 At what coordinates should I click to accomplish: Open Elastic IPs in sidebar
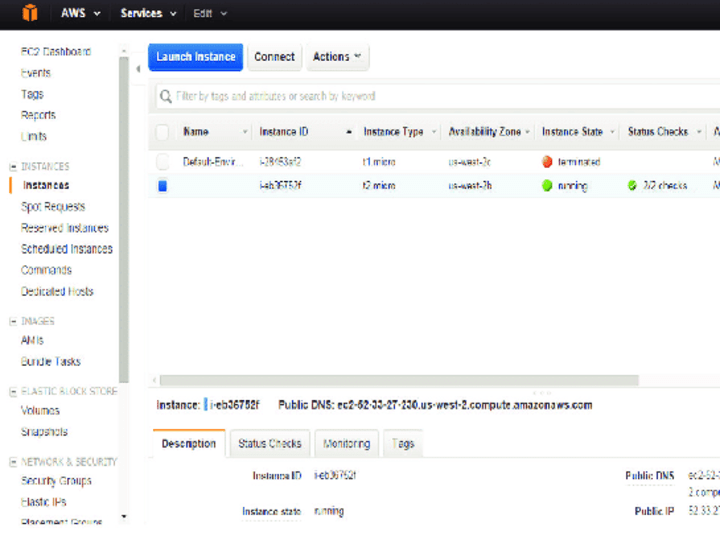pyautogui.click(x=44, y=502)
